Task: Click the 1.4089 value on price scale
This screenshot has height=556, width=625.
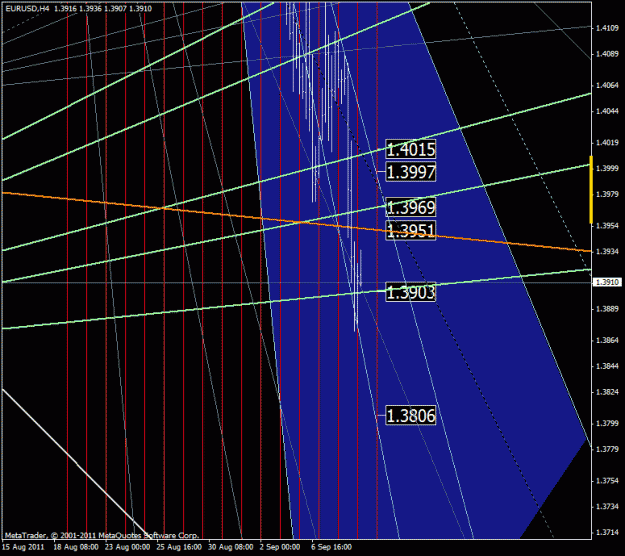Action: pyautogui.click(x=607, y=54)
